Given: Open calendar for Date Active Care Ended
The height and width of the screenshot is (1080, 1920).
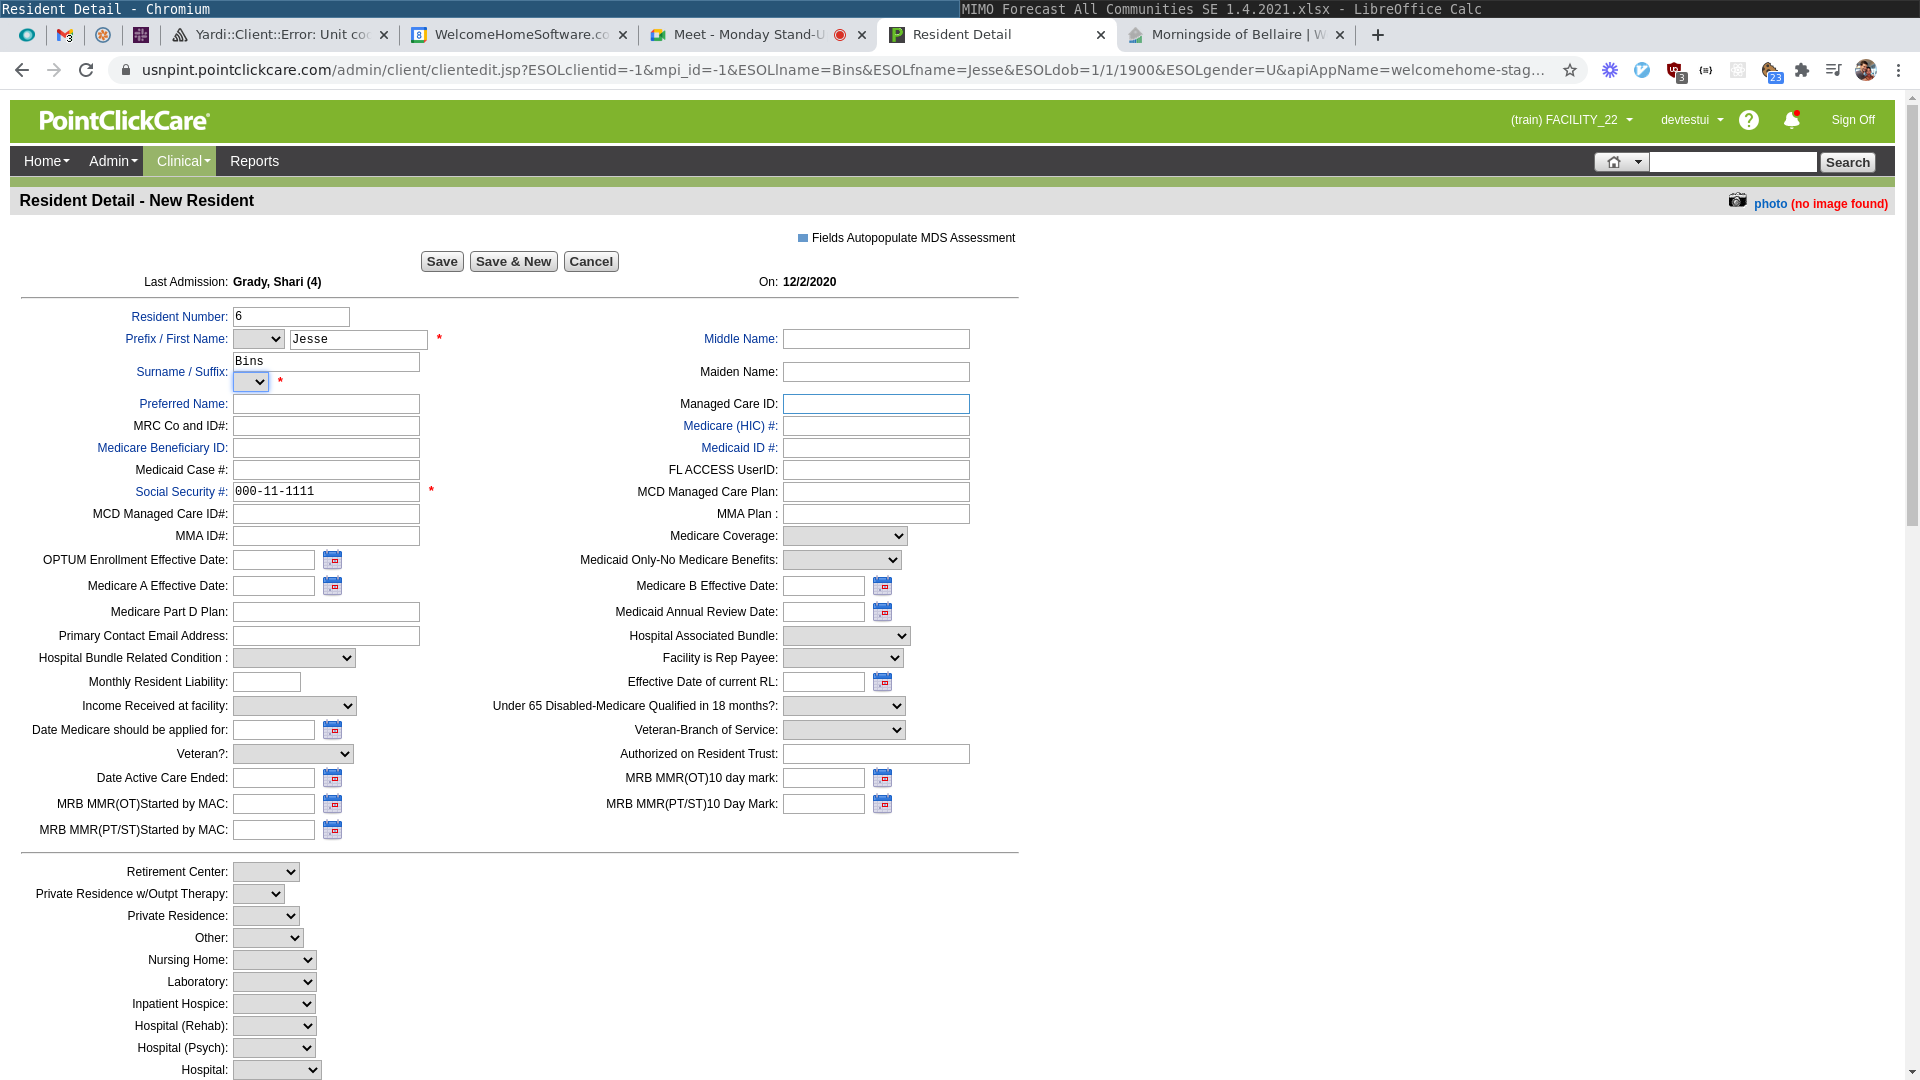Looking at the screenshot, I should point(332,778).
